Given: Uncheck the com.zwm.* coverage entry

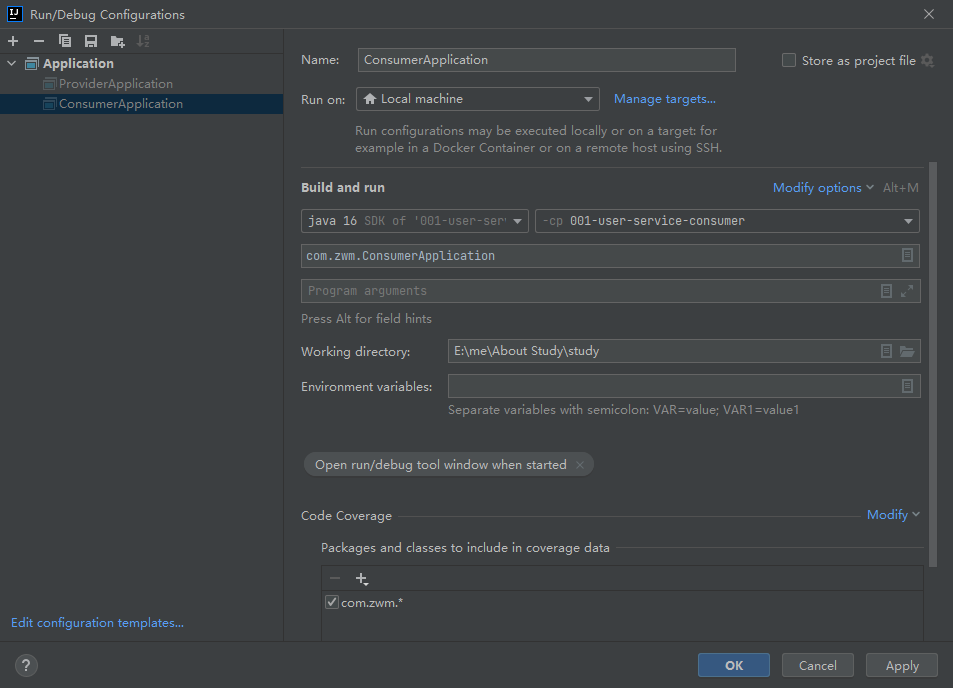Looking at the screenshot, I should [331, 602].
